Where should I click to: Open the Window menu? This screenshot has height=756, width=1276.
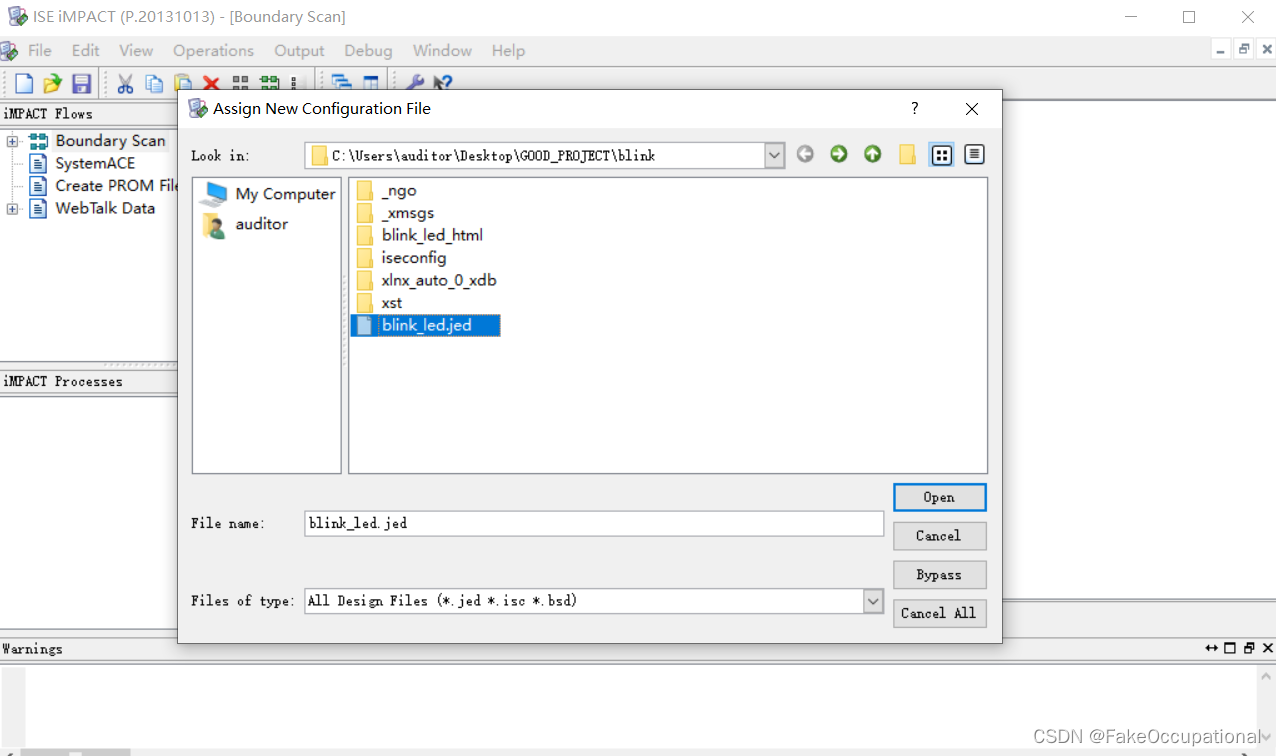(x=442, y=50)
